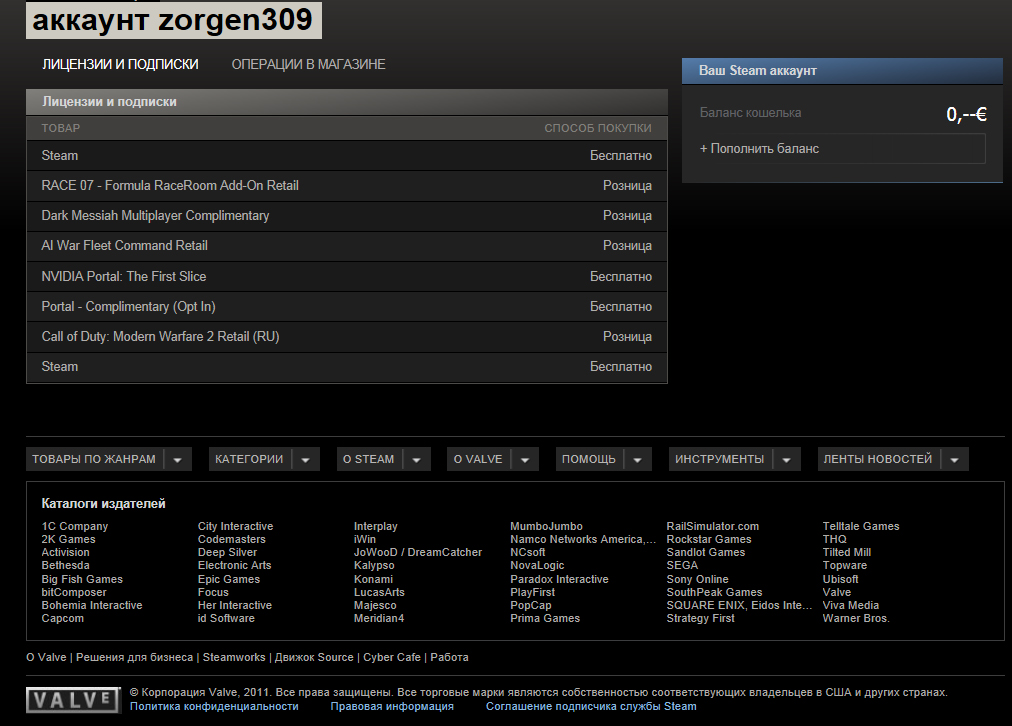Open the КАТЕГОРИИ dropdown arrow
This screenshot has height=726, width=1012.
point(305,459)
